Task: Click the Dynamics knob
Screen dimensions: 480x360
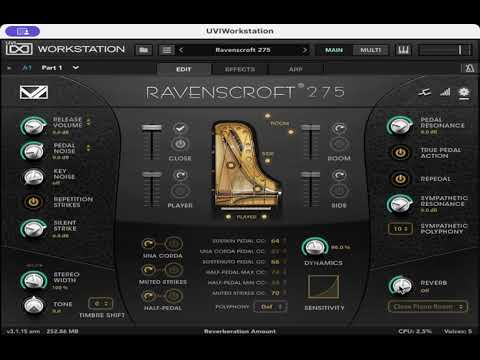Action: coord(314,248)
